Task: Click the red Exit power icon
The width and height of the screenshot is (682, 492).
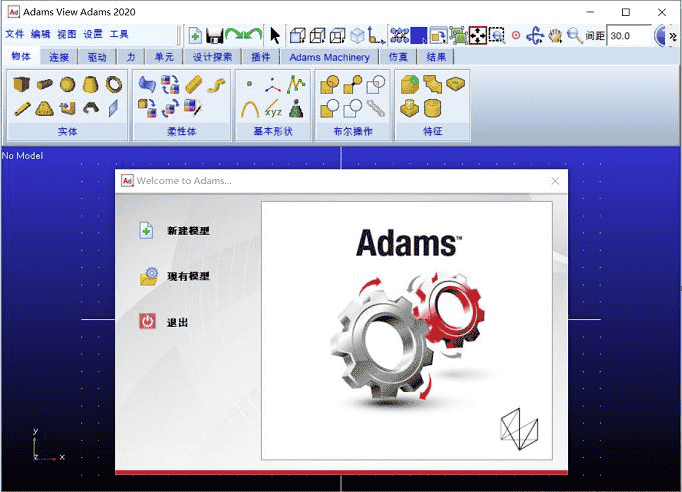Action: point(147,322)
